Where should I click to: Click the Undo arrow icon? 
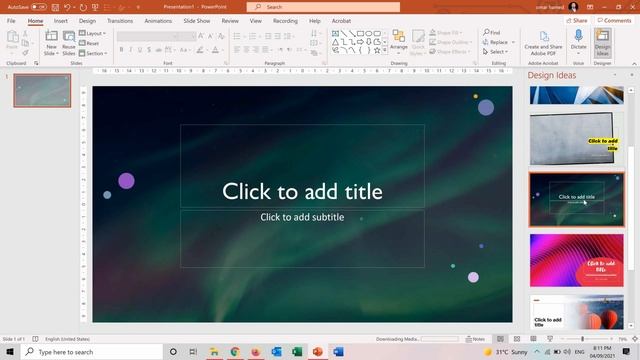(67, 7)
